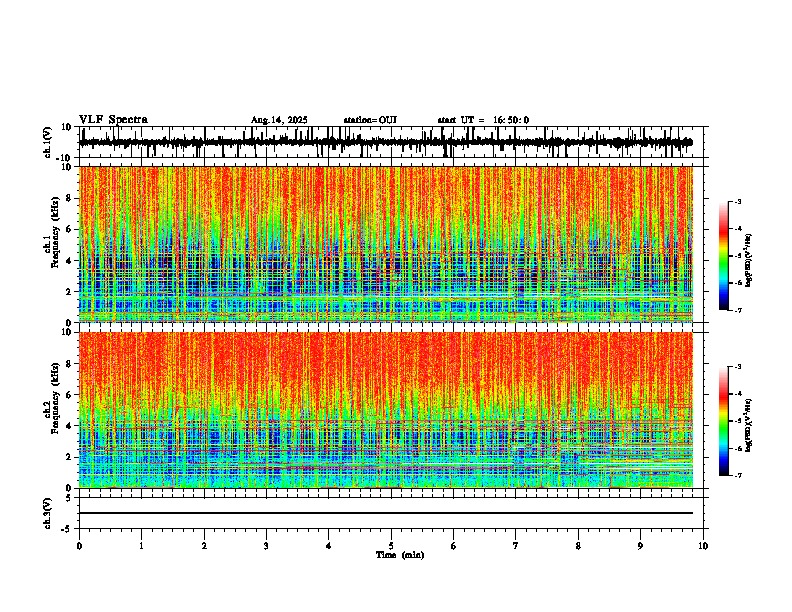Click Time axis tick label "3"
Screen dimensions: 792x612
[x=266, y=546]
